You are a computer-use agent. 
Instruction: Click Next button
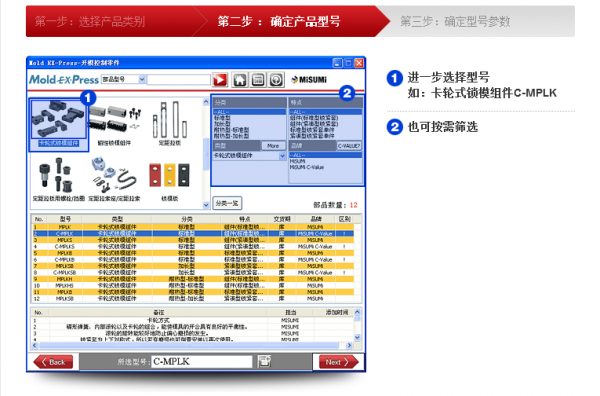pos(337,362)
